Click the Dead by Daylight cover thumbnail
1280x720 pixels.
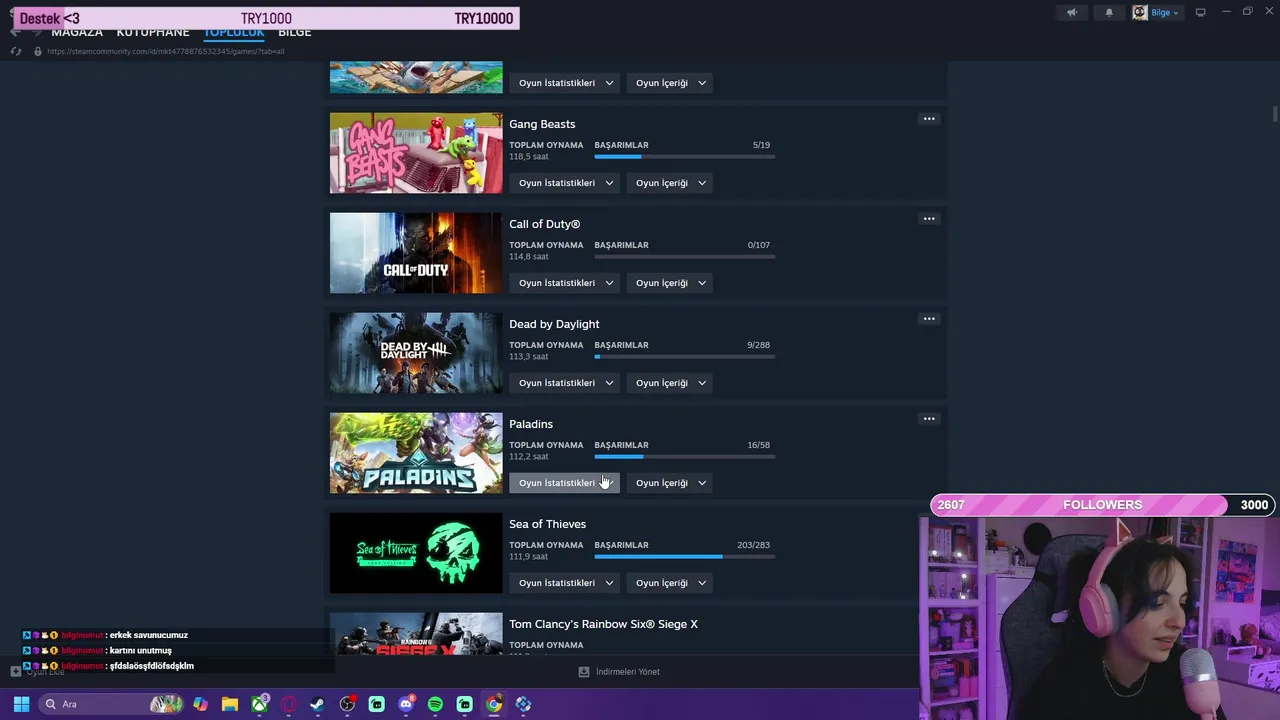(x=416, y=353)
